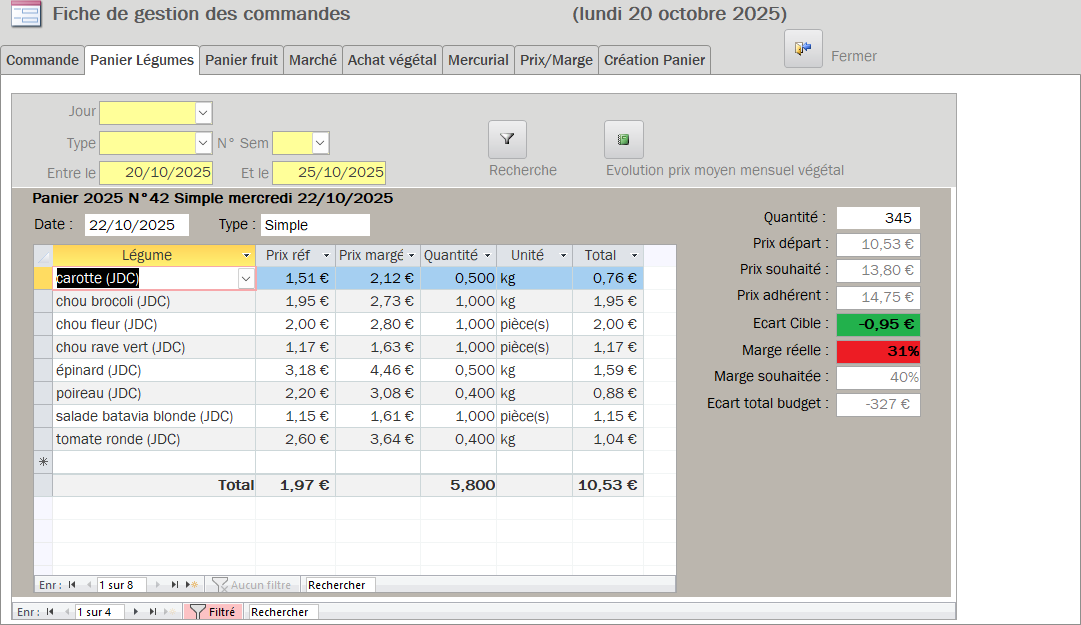The height and width of the screenshot is (625, 1081).
Task: Expand the N° Sem combo box
Action: (320, 143)
